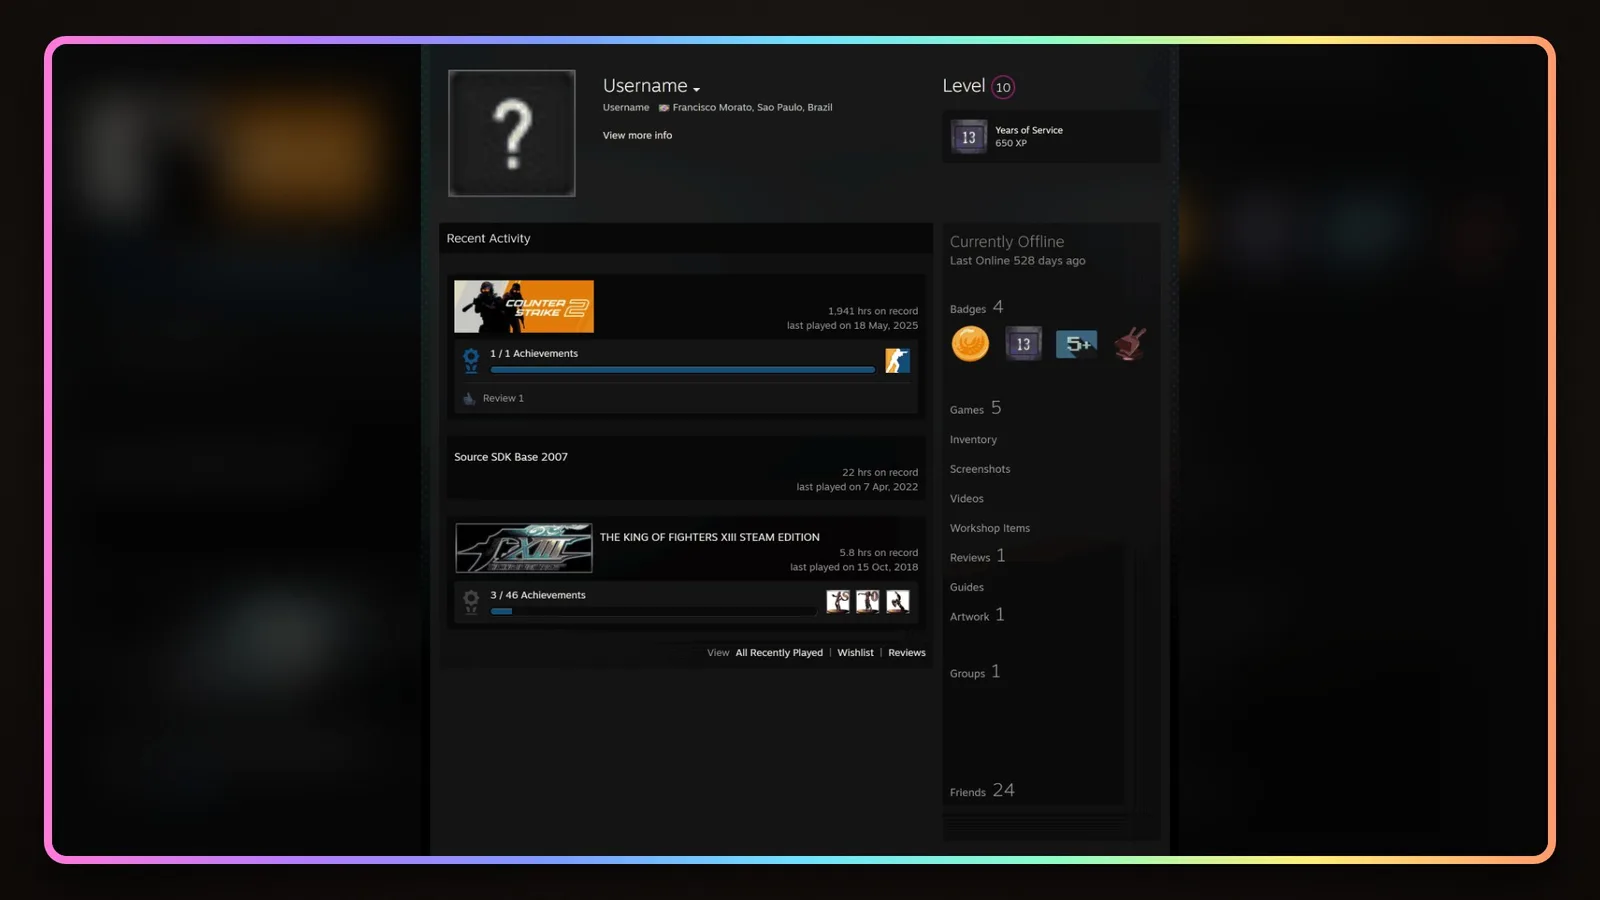The height and width of the screenshot is (900, 1600).
Task: Open the leftmost King of Fighters achievement icon
Action: 838,601
